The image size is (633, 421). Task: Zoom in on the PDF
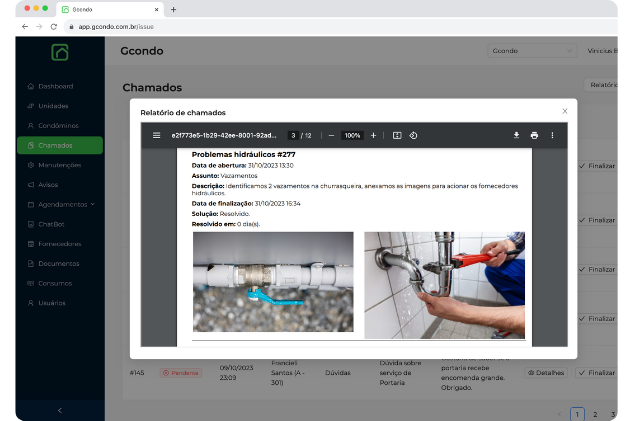coord(373,135)
